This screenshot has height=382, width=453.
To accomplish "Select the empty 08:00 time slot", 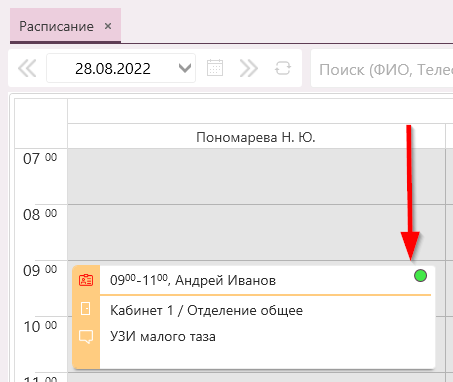I will click(x=256, y=232).
